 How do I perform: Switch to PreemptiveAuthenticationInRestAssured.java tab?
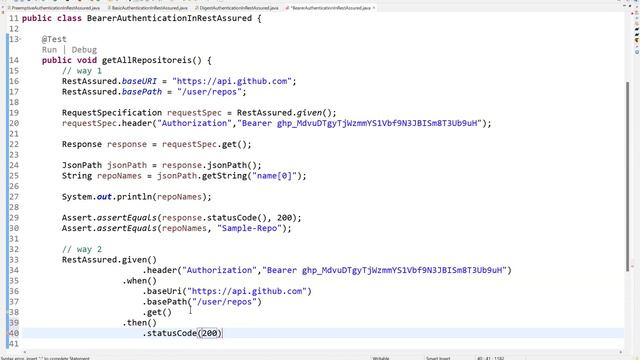(54, 8)
